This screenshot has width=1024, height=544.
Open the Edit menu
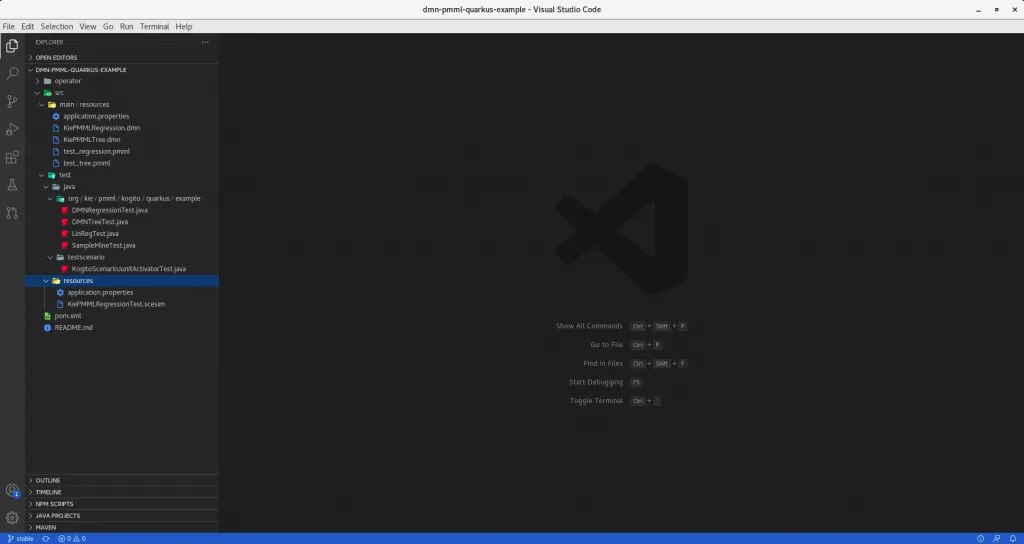(27, 27)
